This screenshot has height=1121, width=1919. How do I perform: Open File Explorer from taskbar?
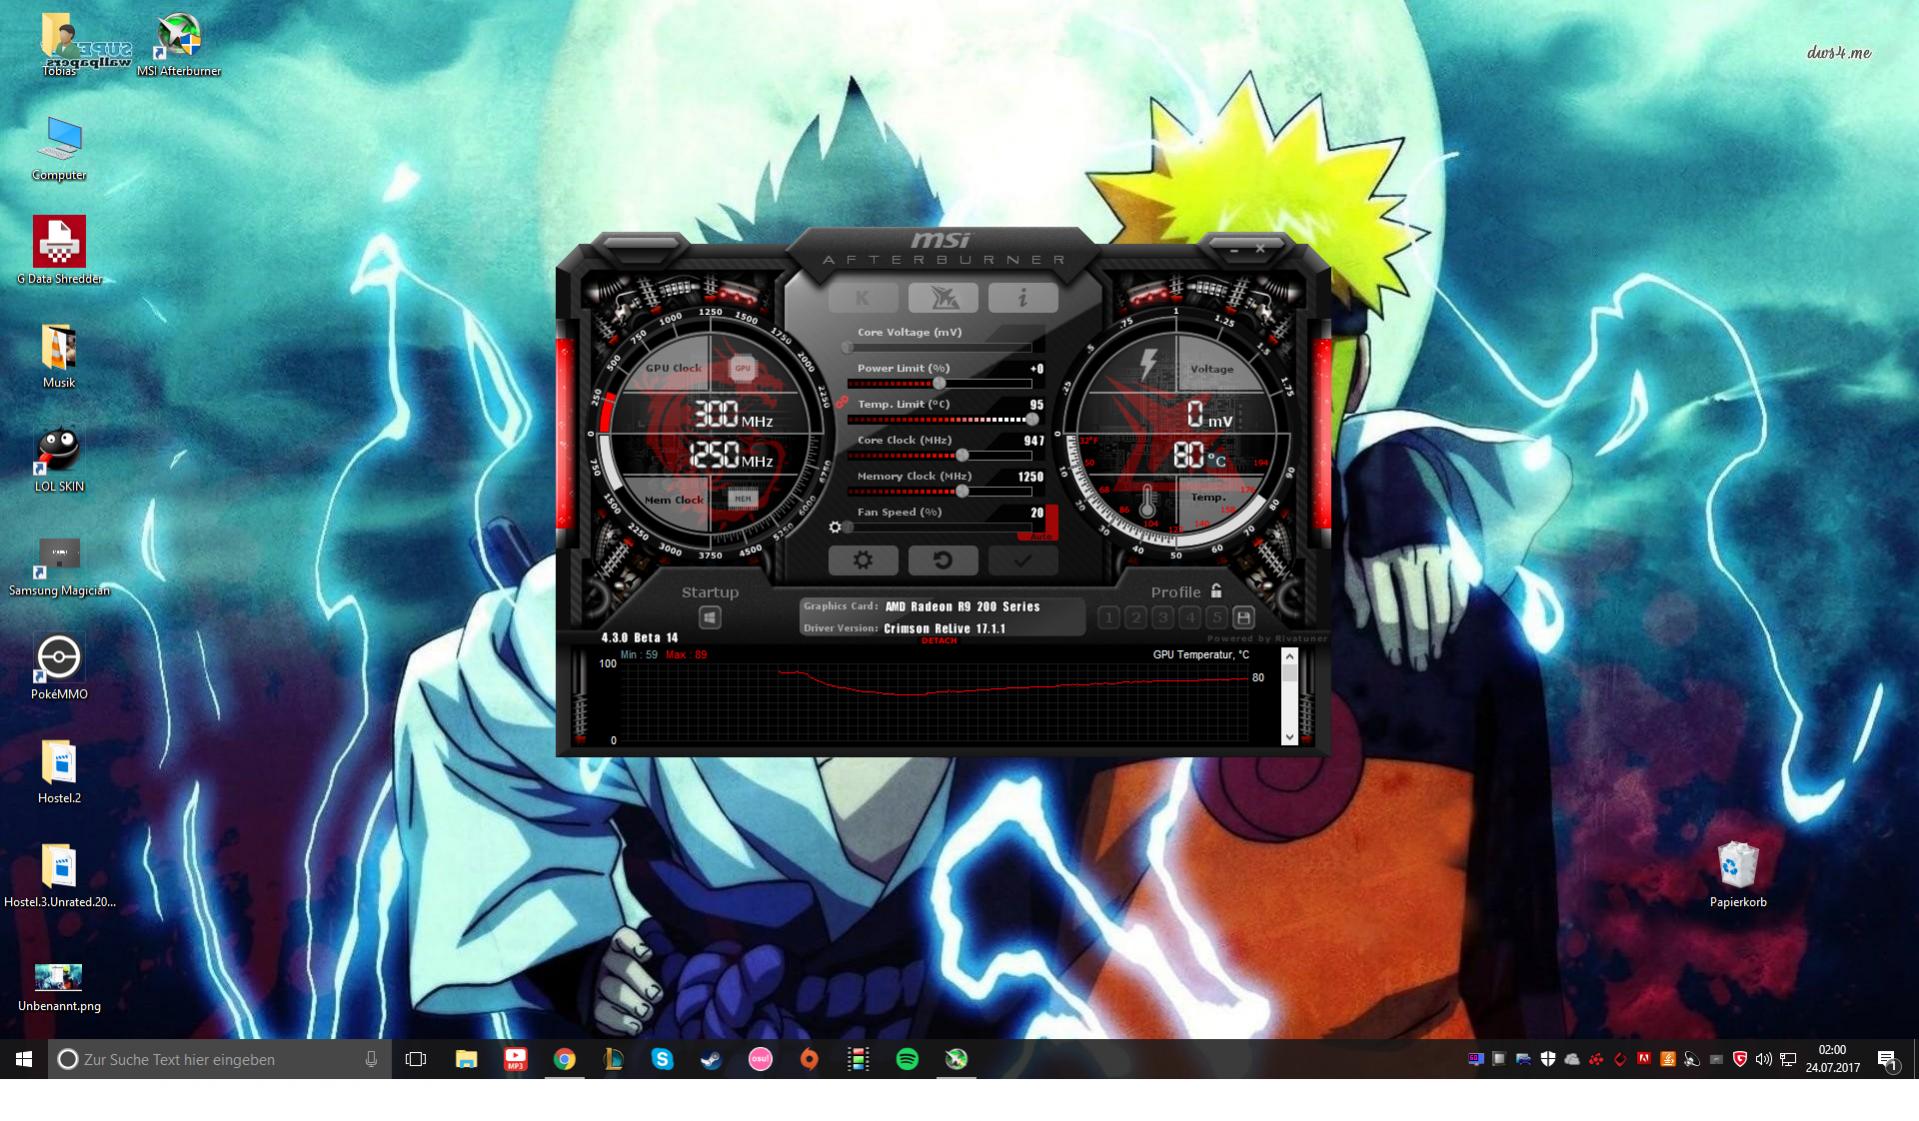(x=466, y=1059)
